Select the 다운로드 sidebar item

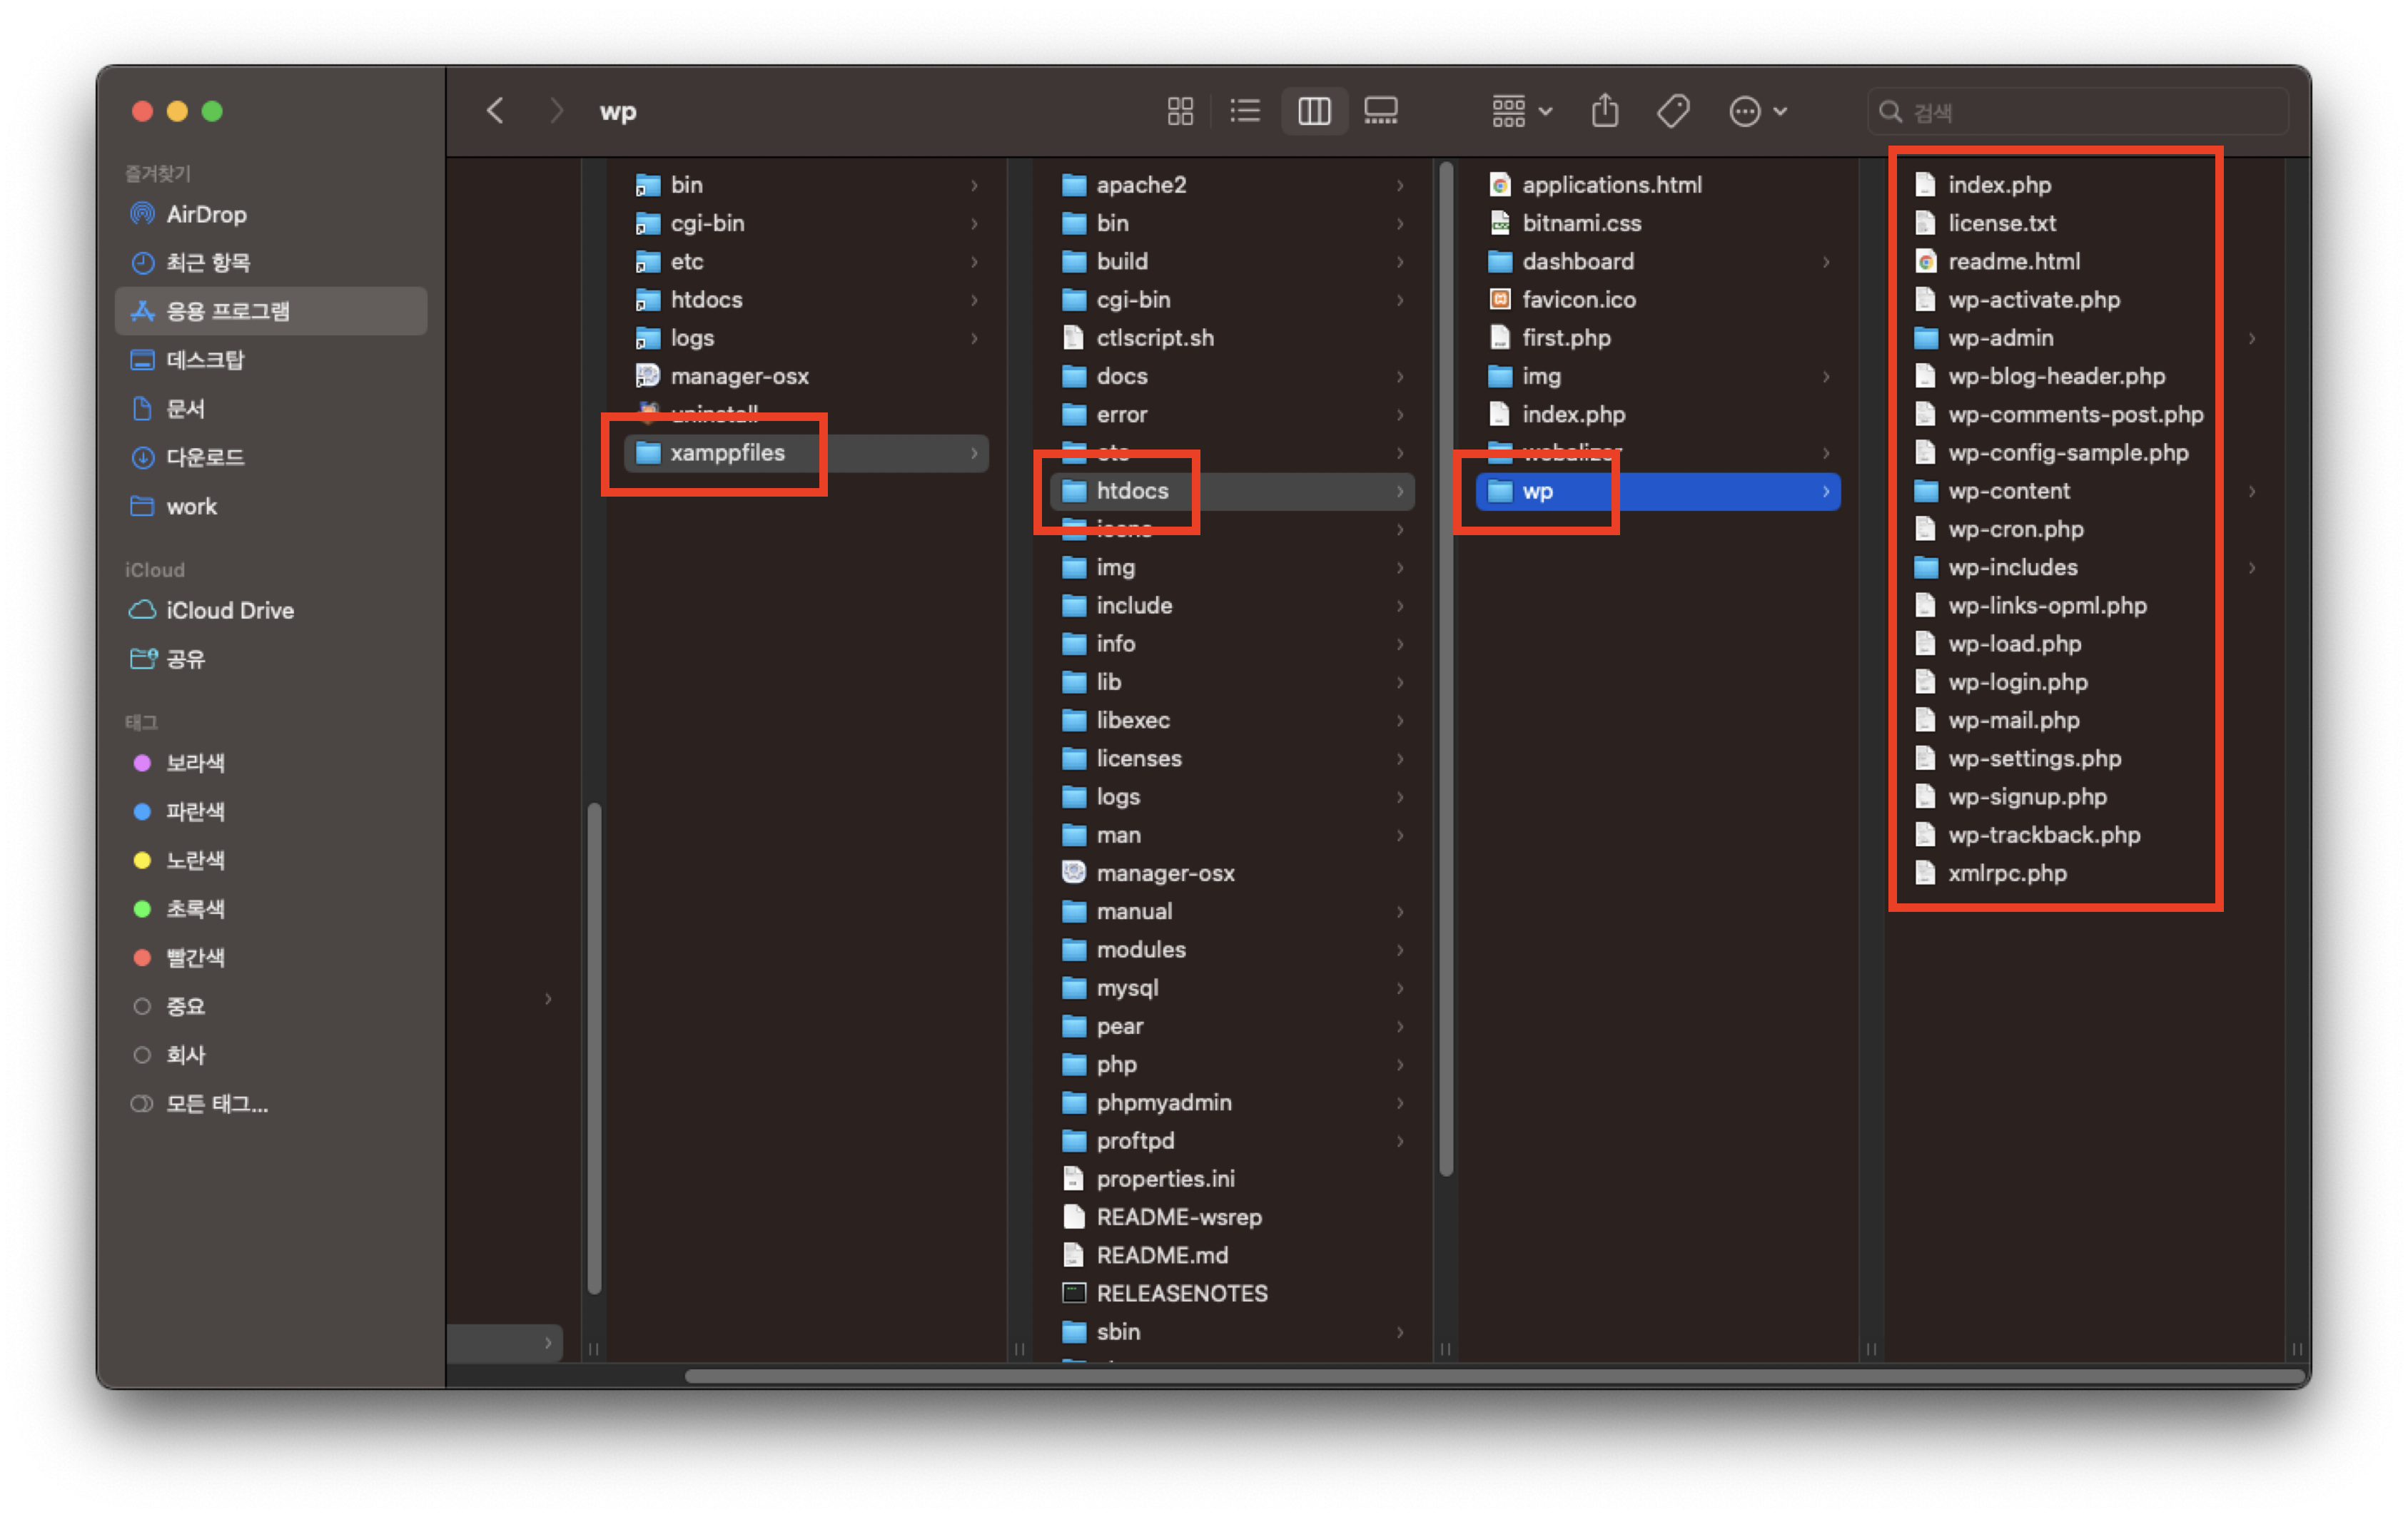pyautogui.click(x=205, y=457)
